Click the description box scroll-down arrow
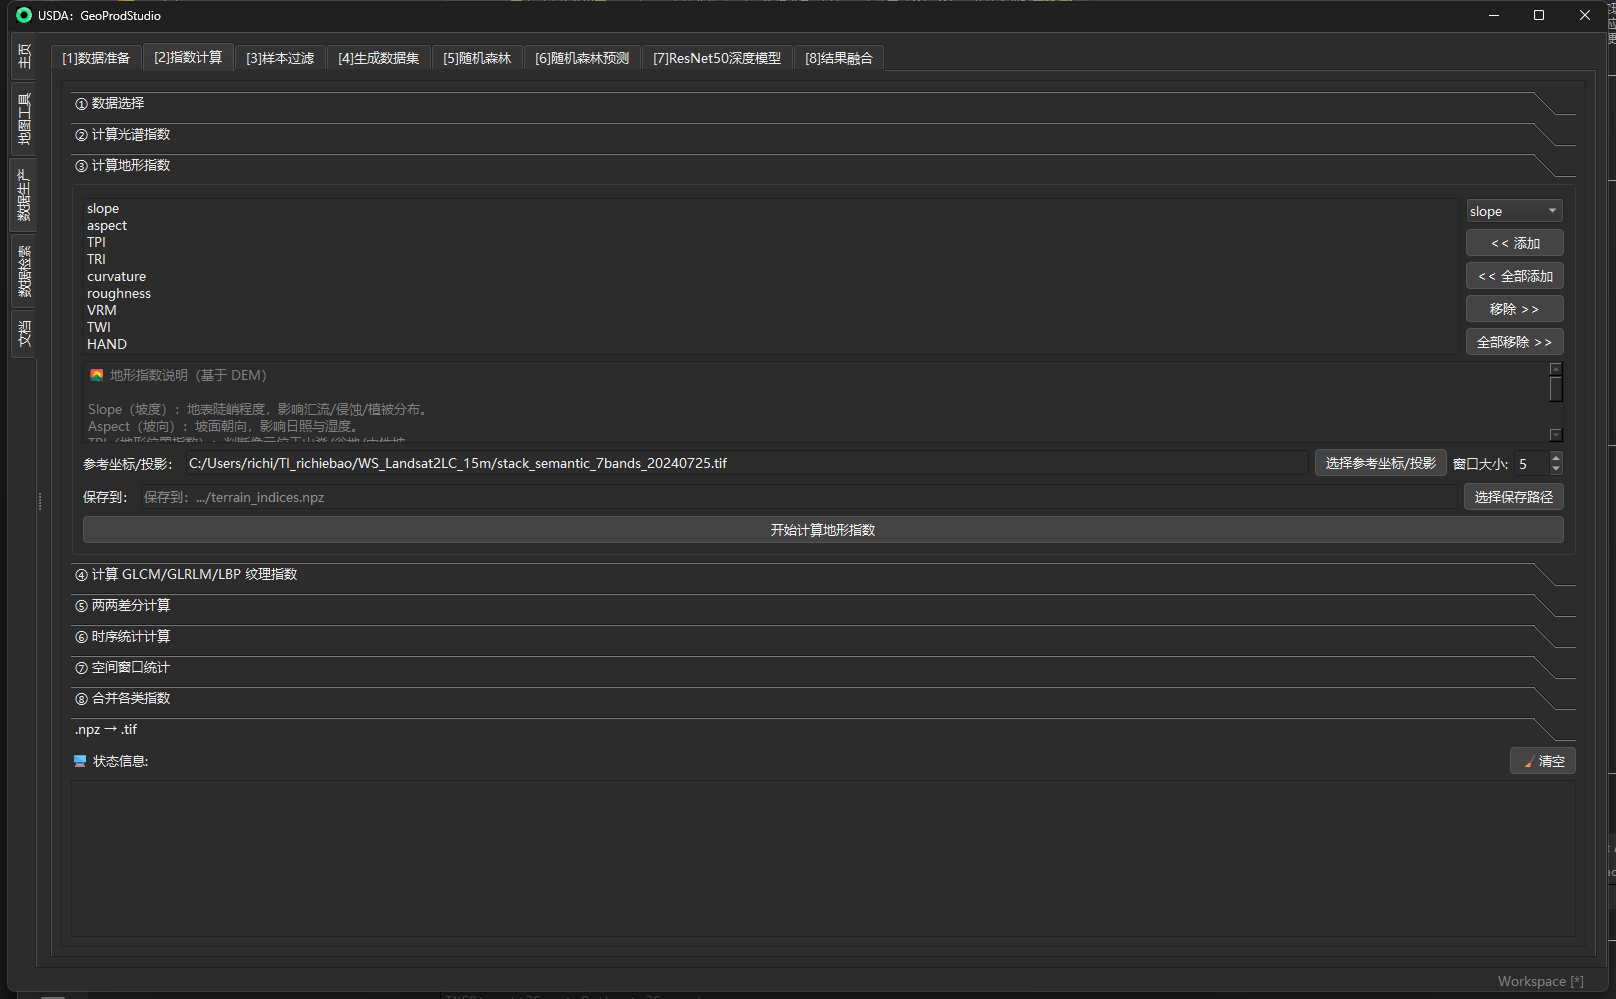Image resolution: width=1616 pixels, height=999 pixels. [1555, 434]
